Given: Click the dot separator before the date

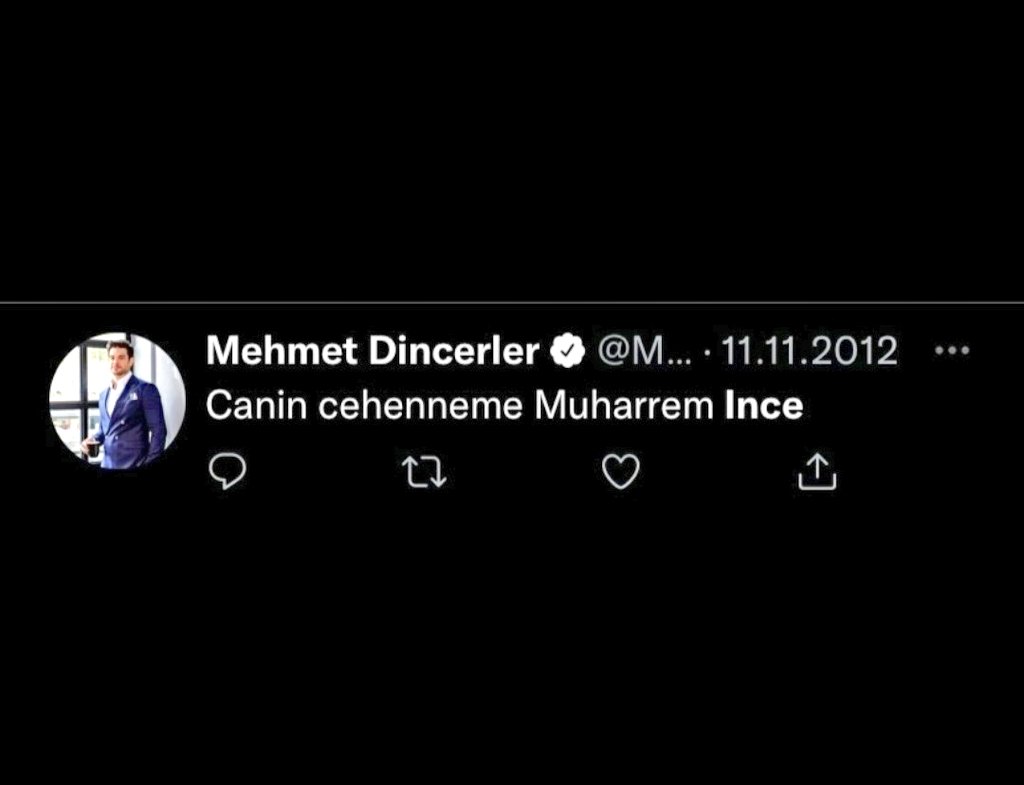Looking at the screenshot, I should (x=707, y=352).
